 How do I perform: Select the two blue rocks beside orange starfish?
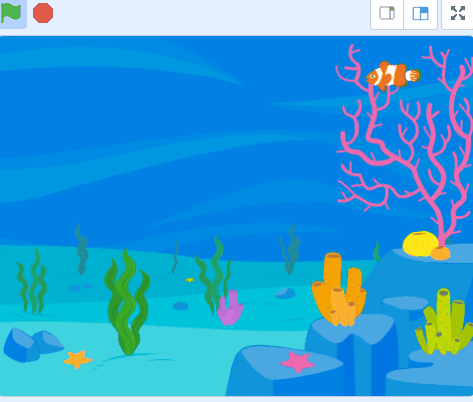(x=33, y=345)
